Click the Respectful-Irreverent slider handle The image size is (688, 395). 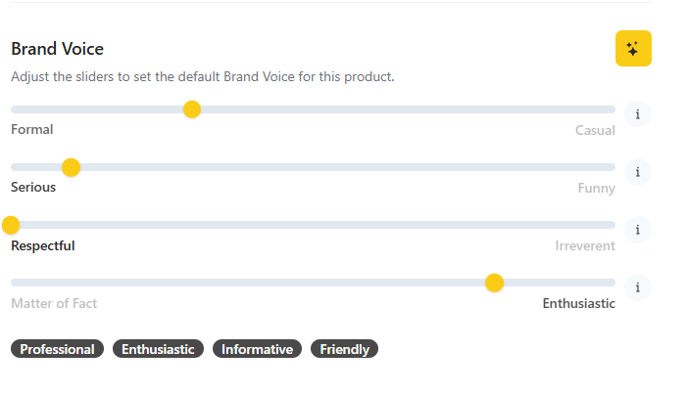(11, 225)
